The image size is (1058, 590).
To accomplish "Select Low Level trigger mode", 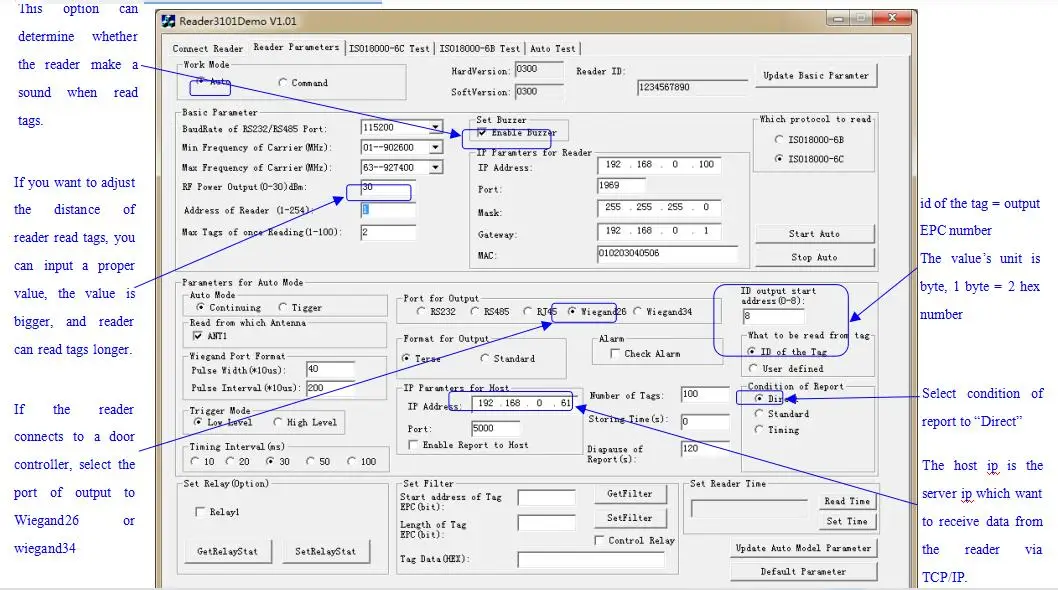I will click(198, 422).
